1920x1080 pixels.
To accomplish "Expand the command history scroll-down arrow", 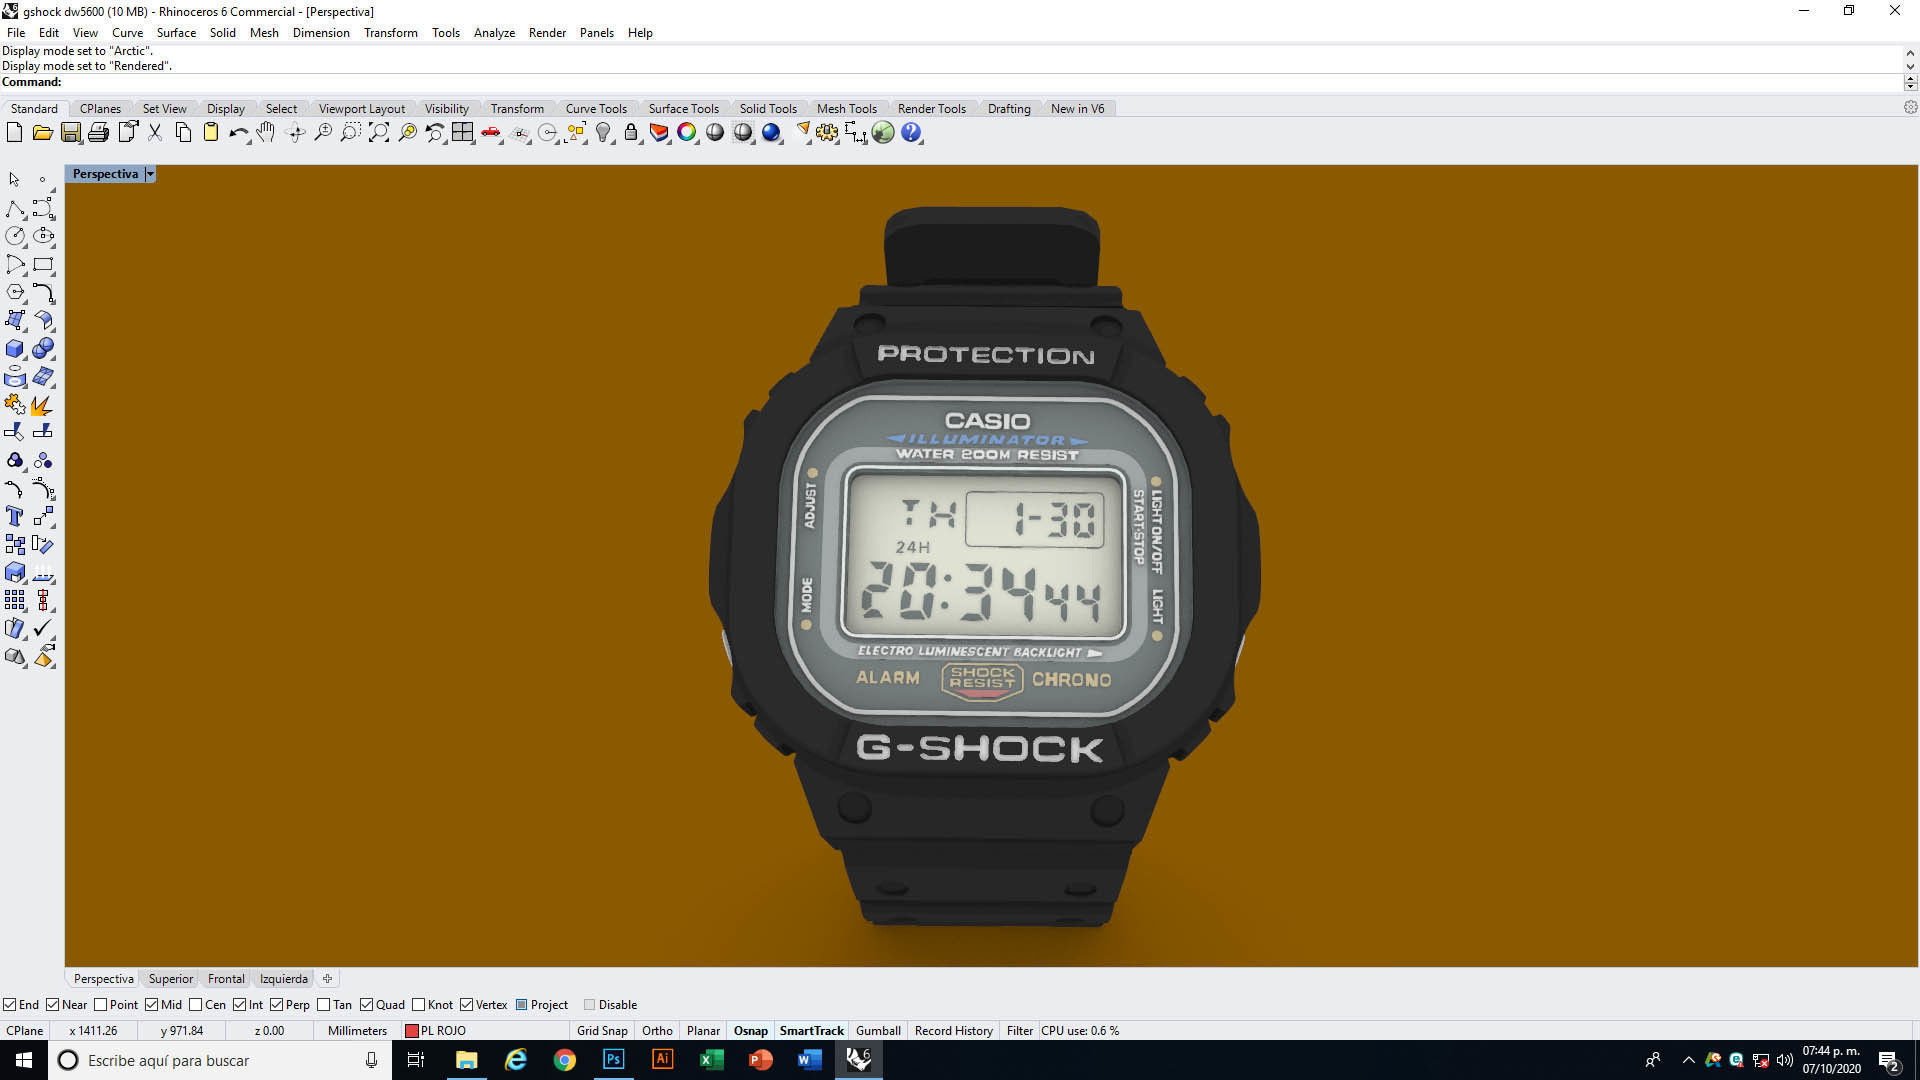I will point(1910,67).
